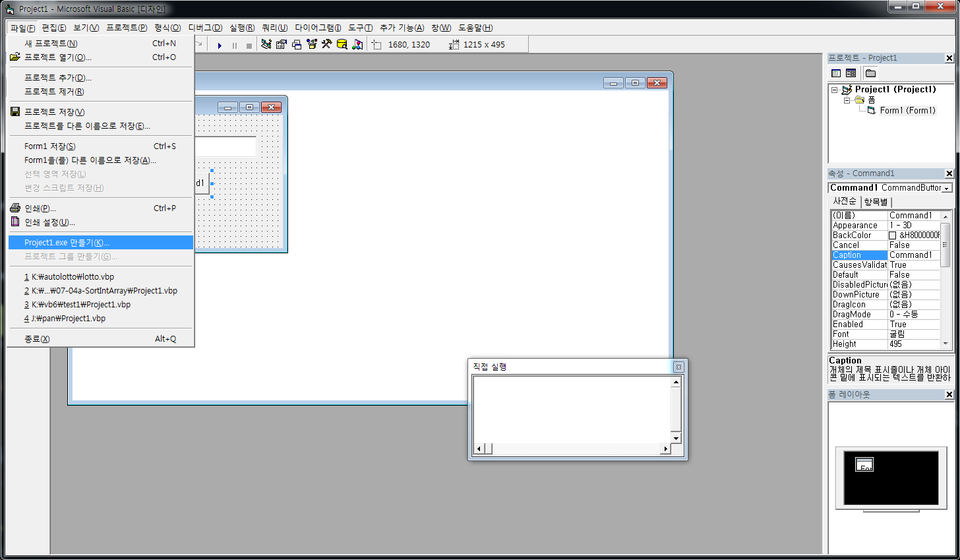Open the Project Explorer toolbar icon
The image size is (960, 560).
coord(266,44)
